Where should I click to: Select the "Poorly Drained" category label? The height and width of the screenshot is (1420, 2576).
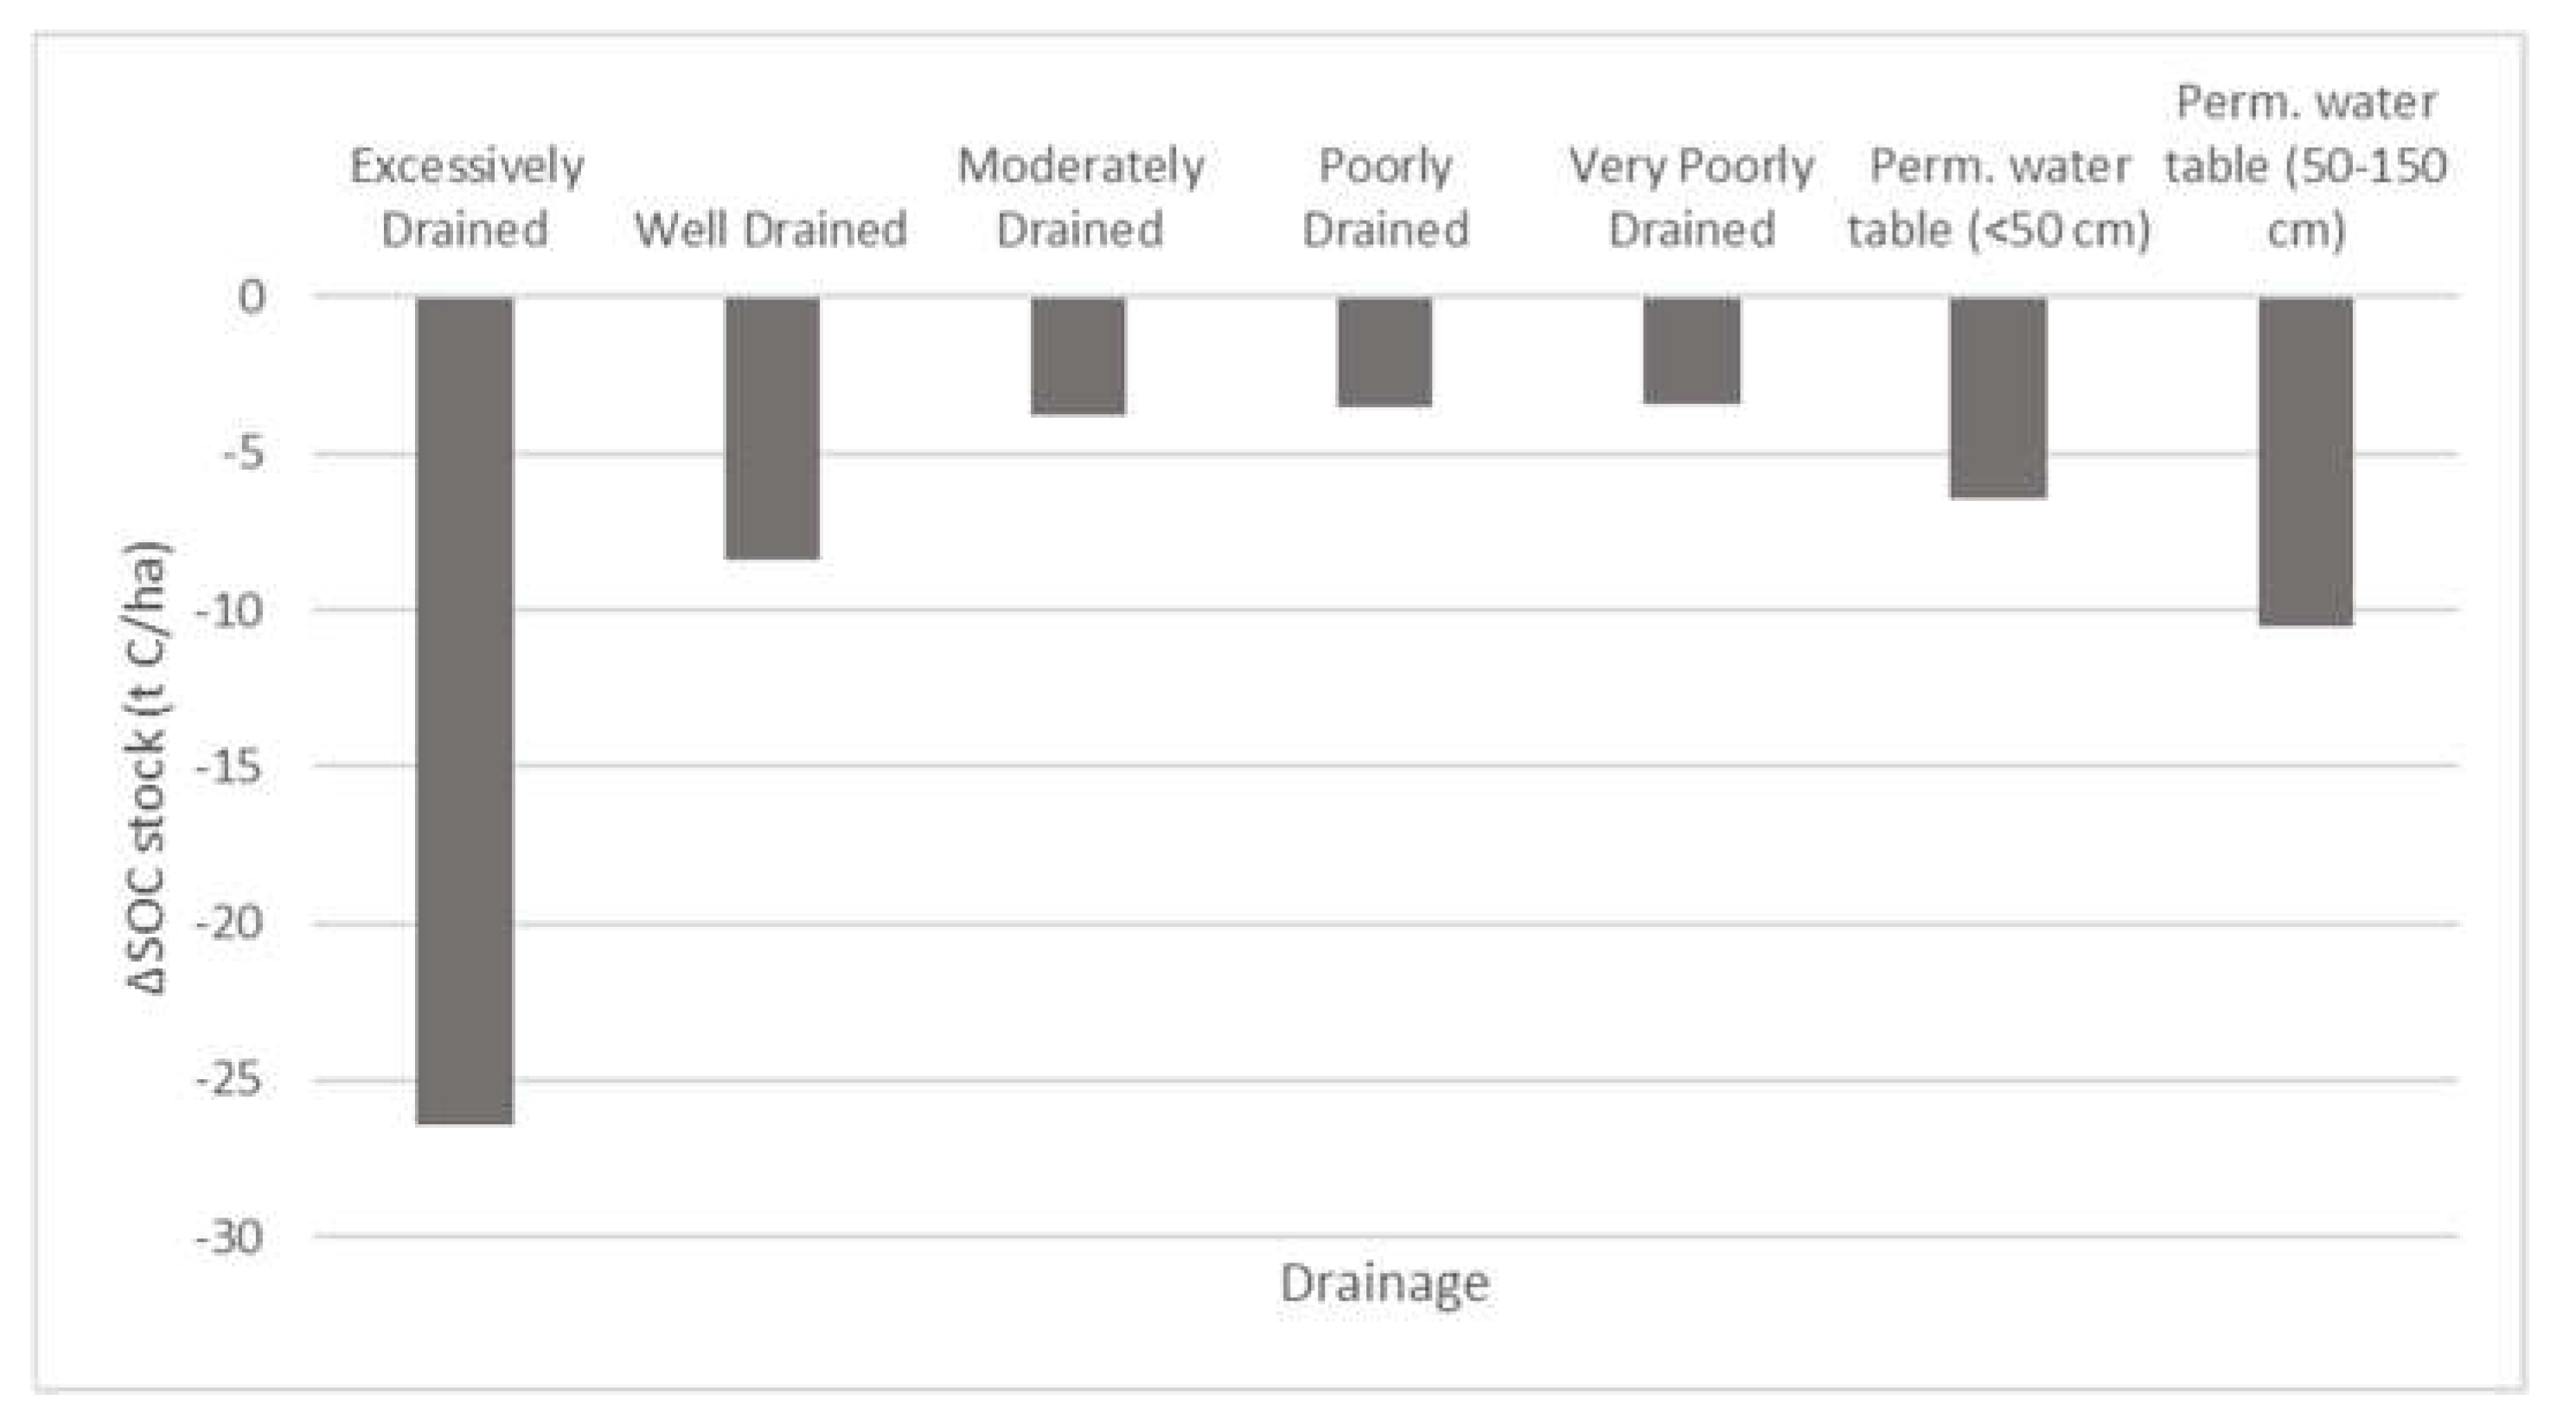coord(1386,197)
